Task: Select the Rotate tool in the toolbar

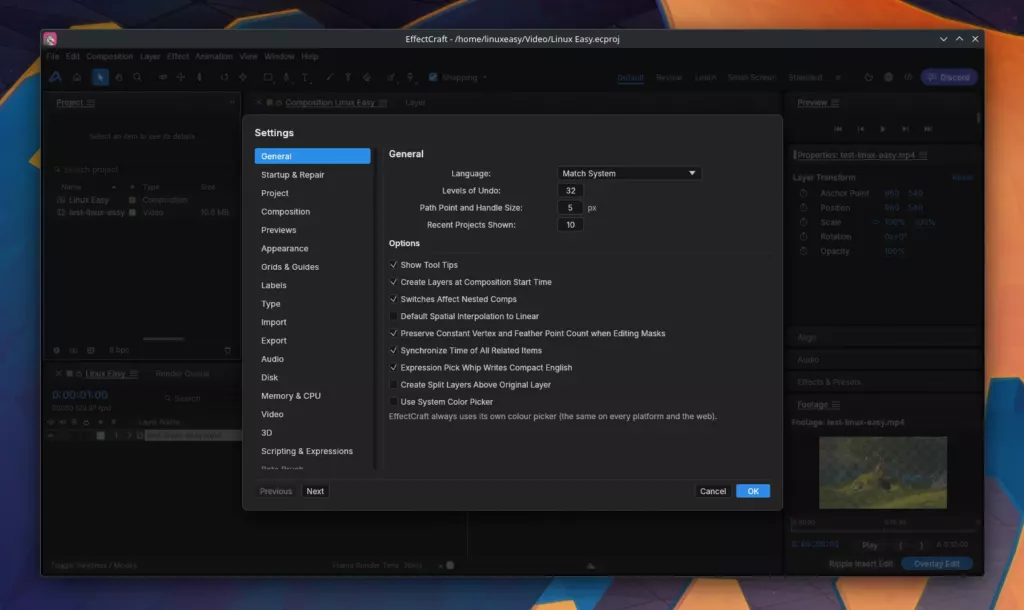Action: [x=224, y=77]
